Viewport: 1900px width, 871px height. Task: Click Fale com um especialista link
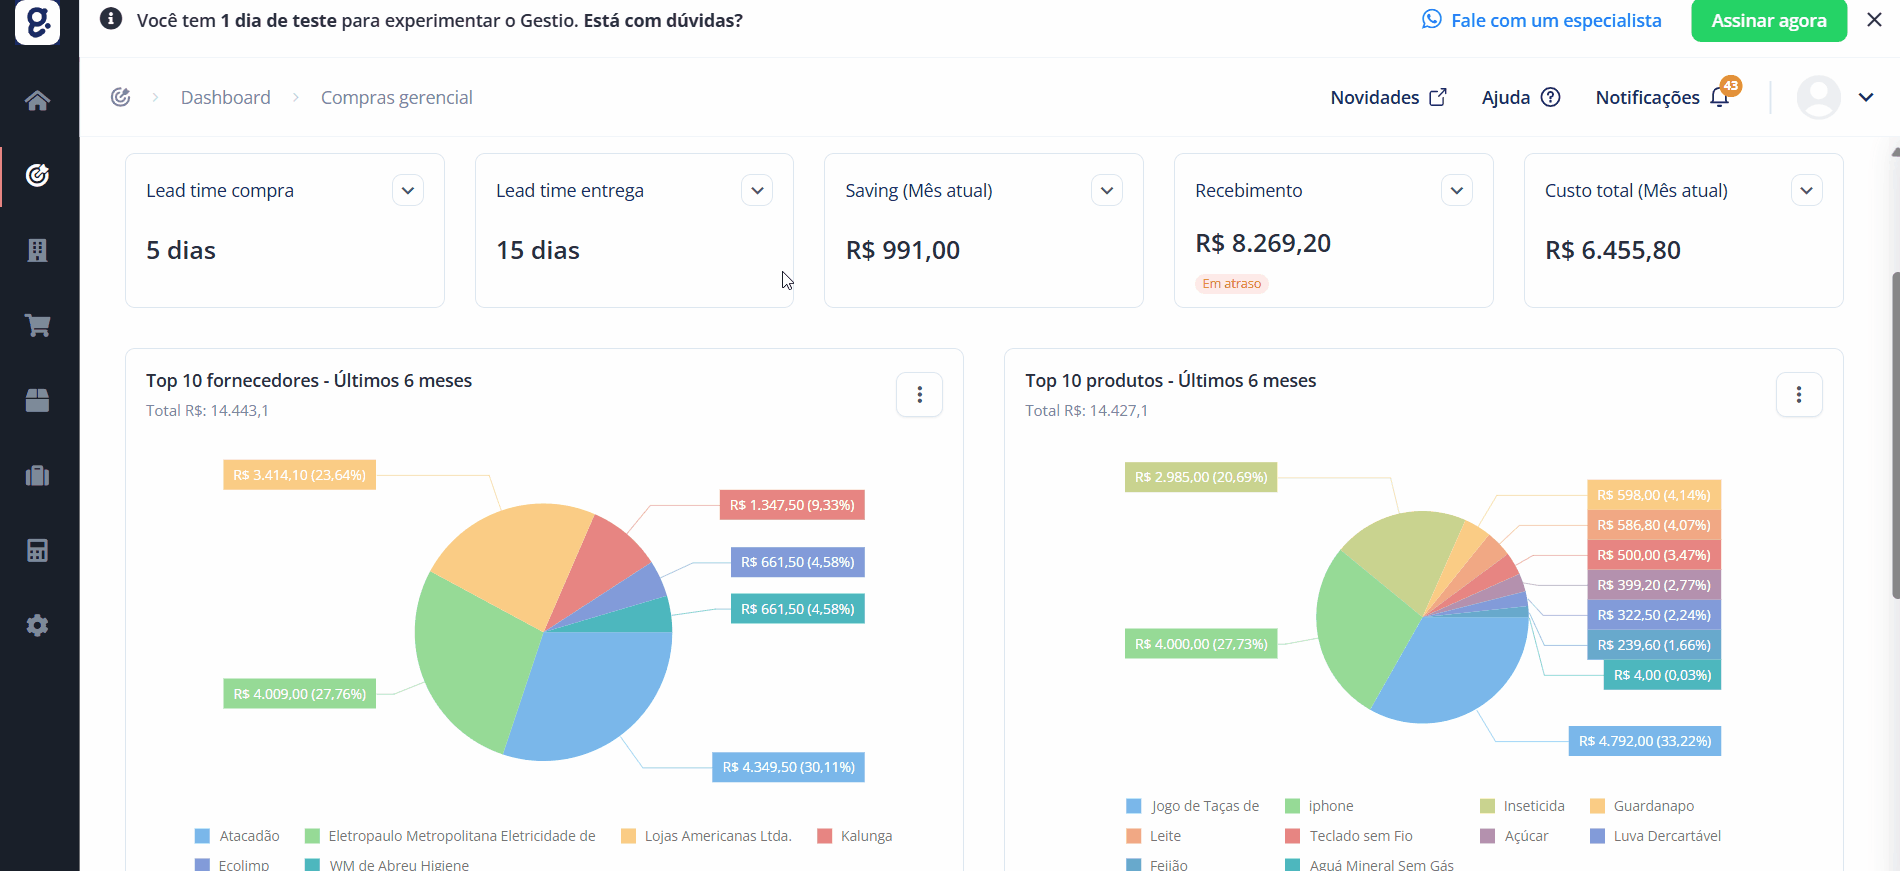point(1542,20)
